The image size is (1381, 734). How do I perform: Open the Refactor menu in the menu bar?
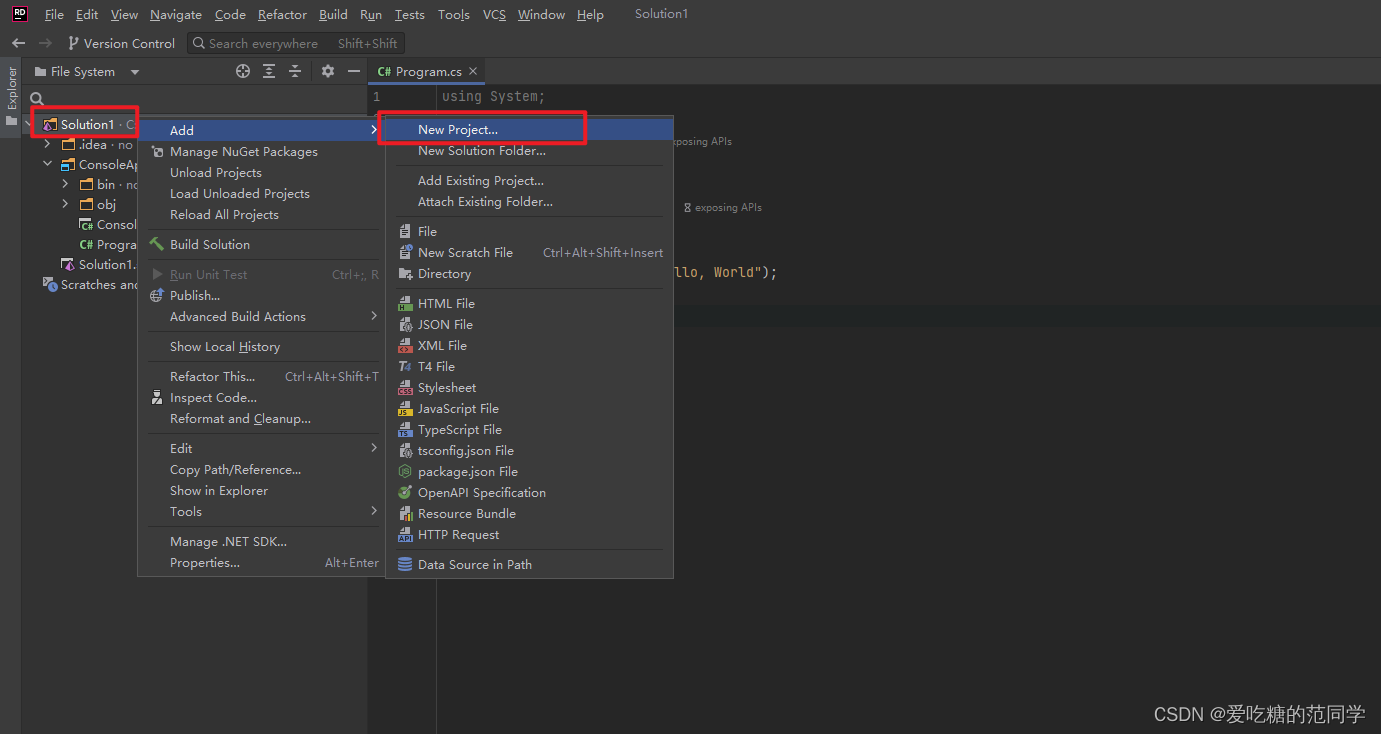pyautogui.click(x=282, y=15)
